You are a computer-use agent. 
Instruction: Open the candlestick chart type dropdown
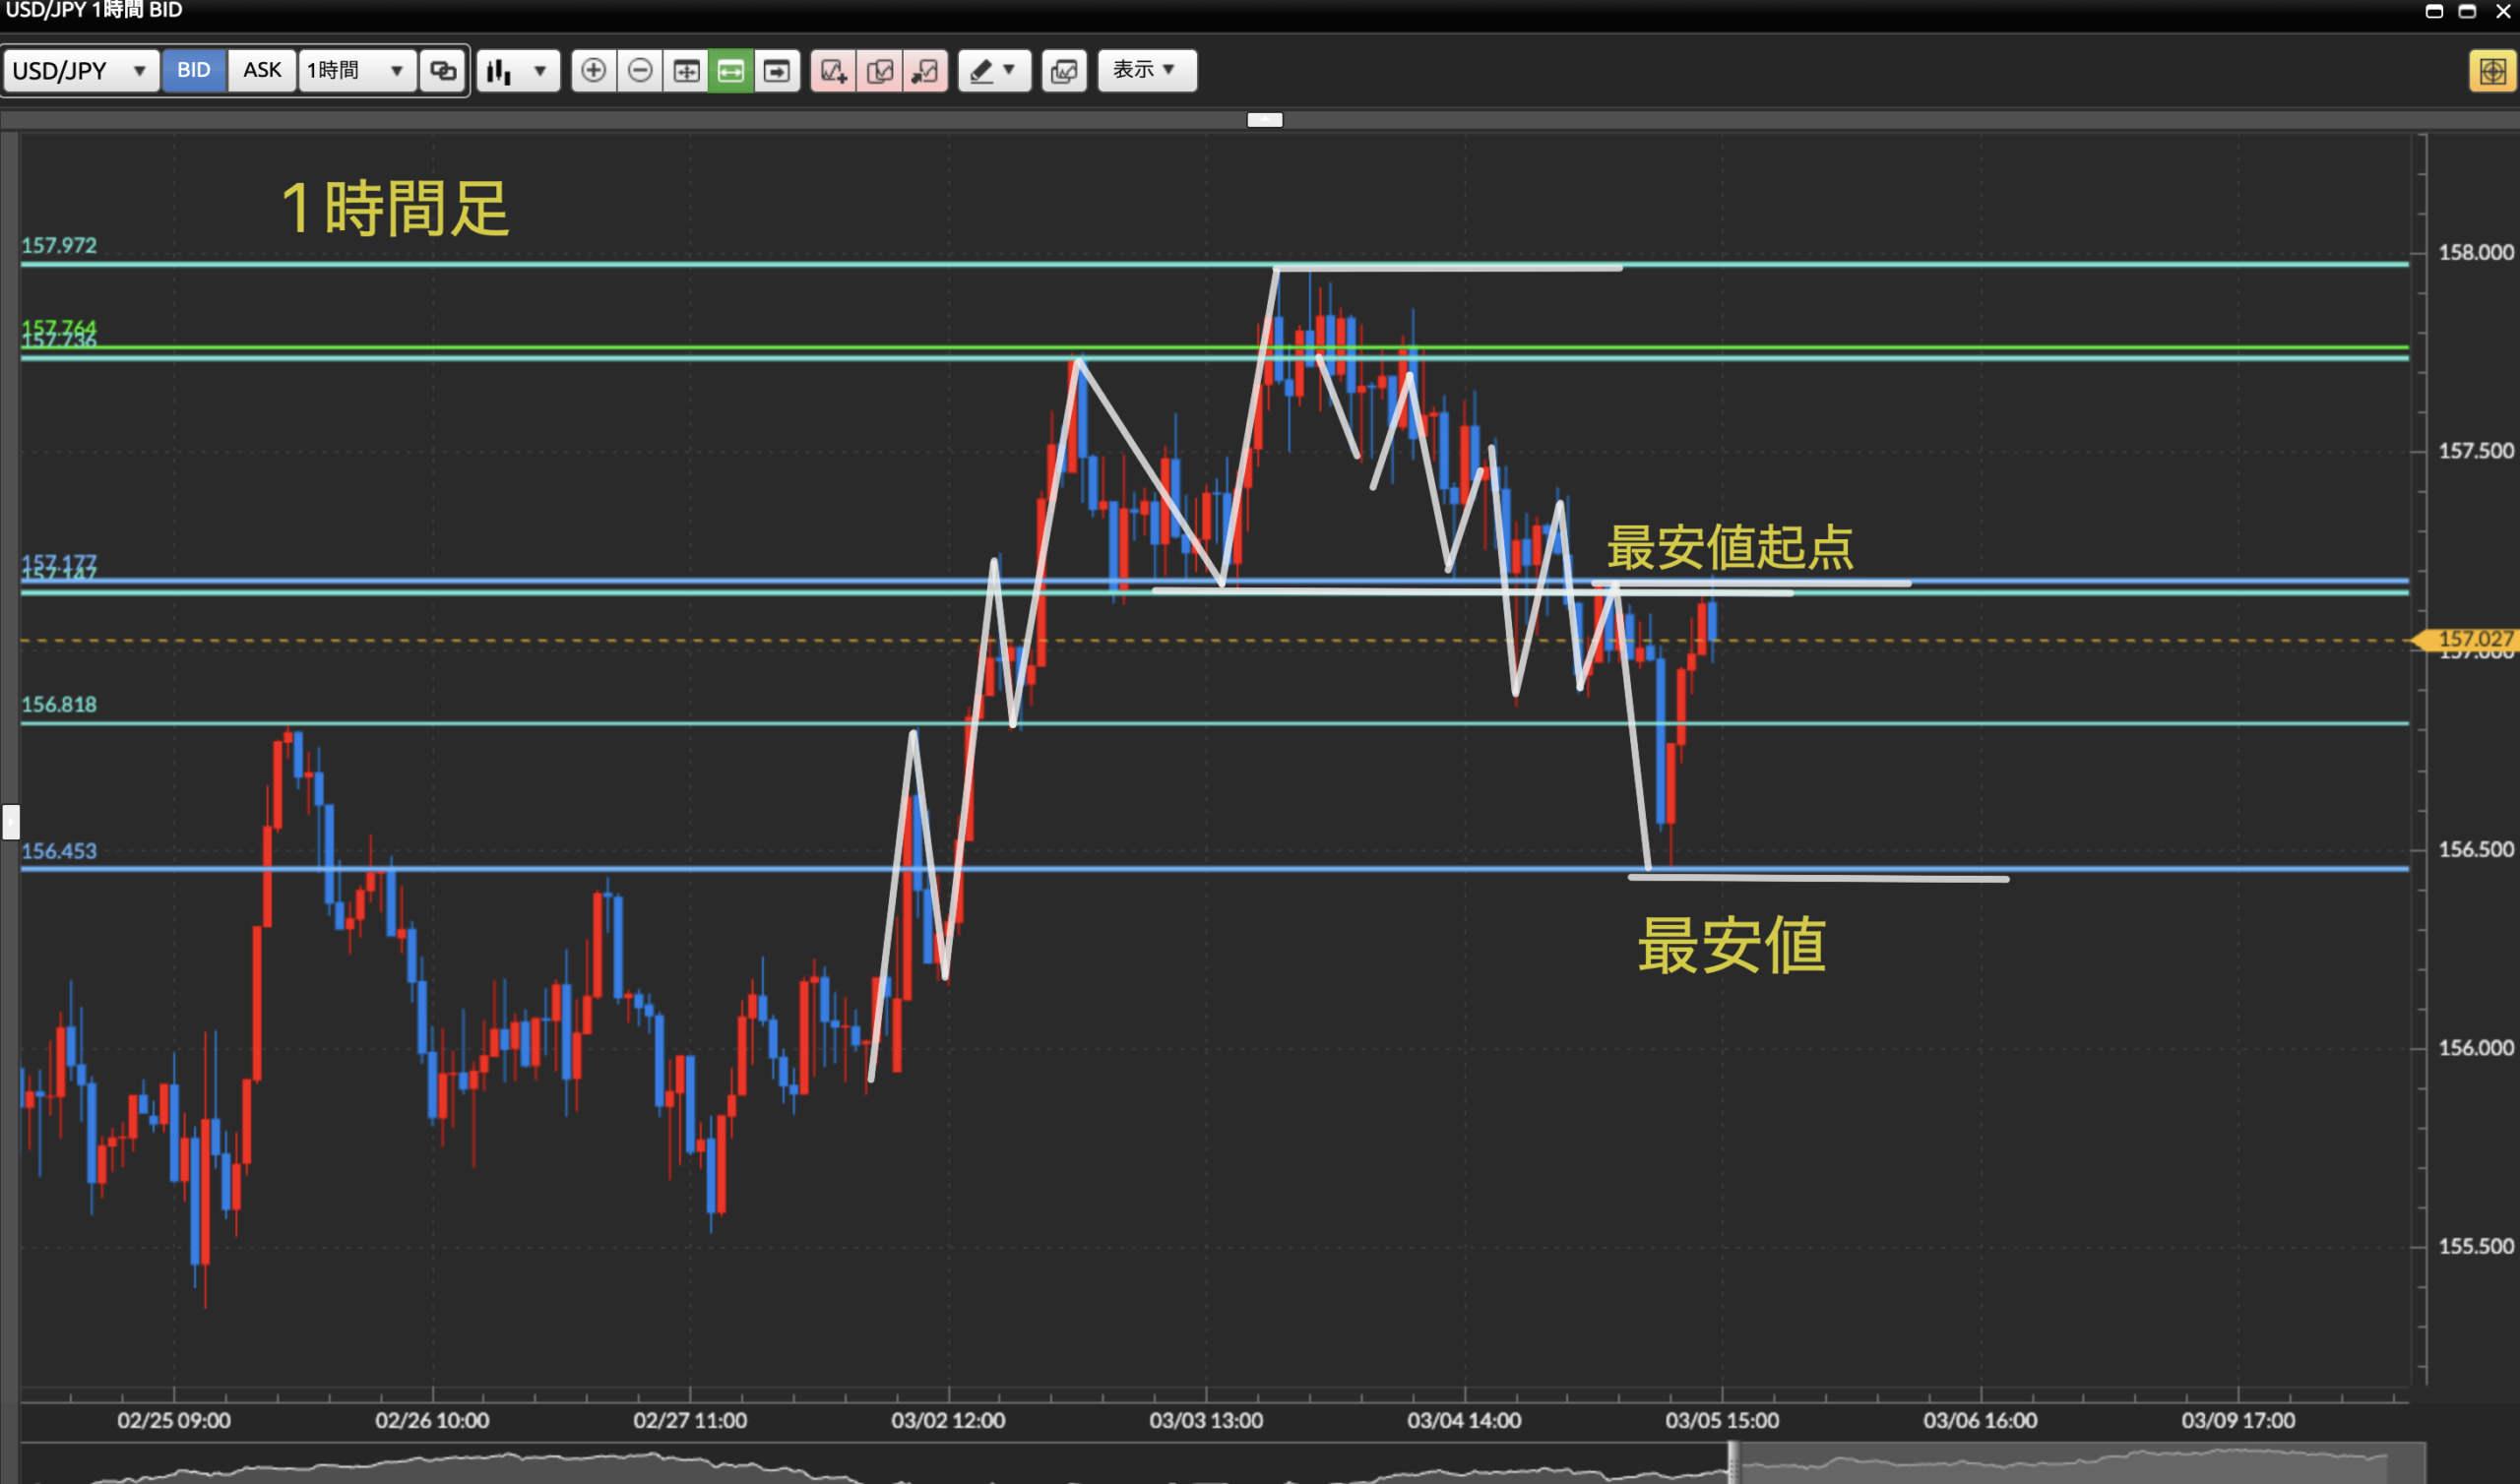(517, 71)
